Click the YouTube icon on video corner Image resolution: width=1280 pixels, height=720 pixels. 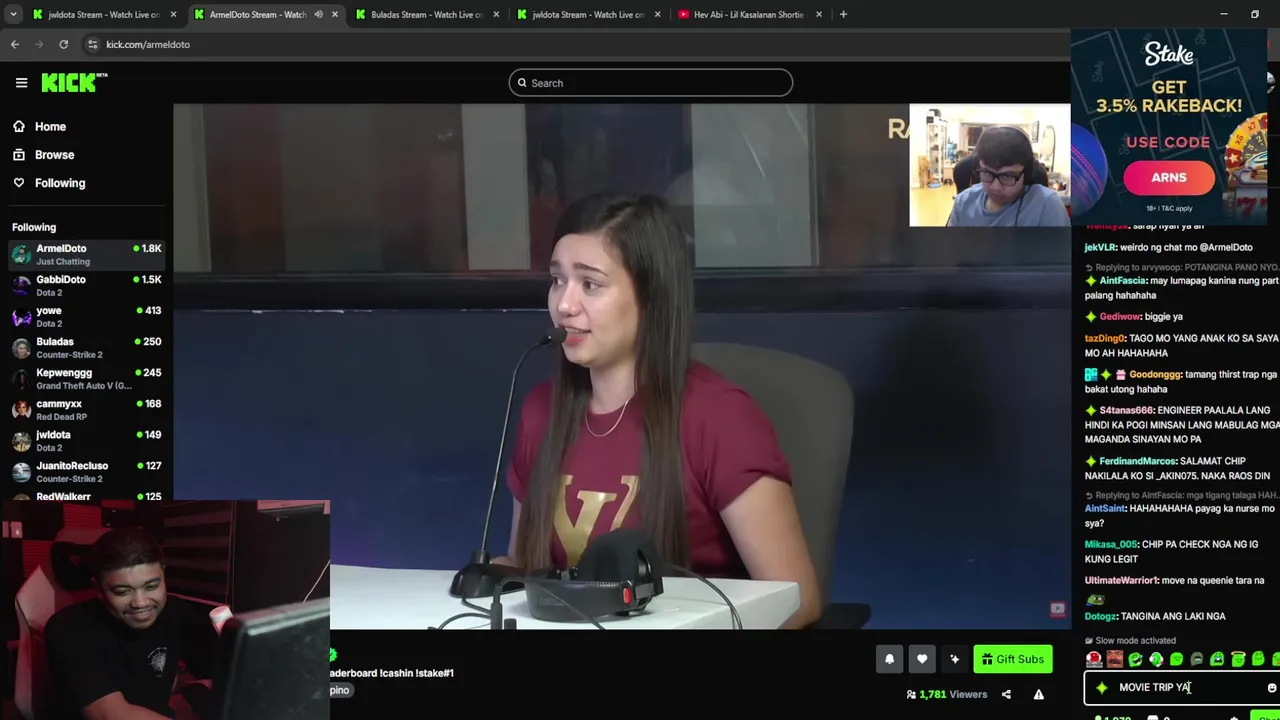[x=1057, y=608]
